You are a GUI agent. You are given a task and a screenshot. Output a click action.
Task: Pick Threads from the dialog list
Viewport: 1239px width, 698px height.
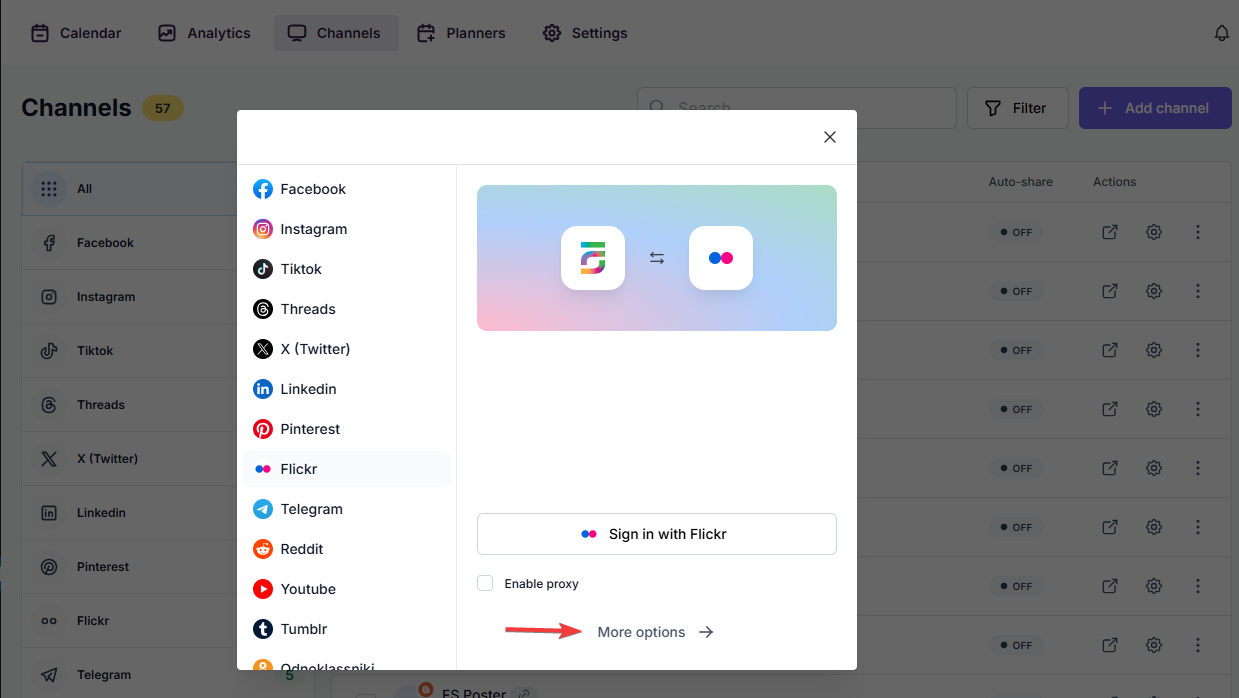(307, 309)
